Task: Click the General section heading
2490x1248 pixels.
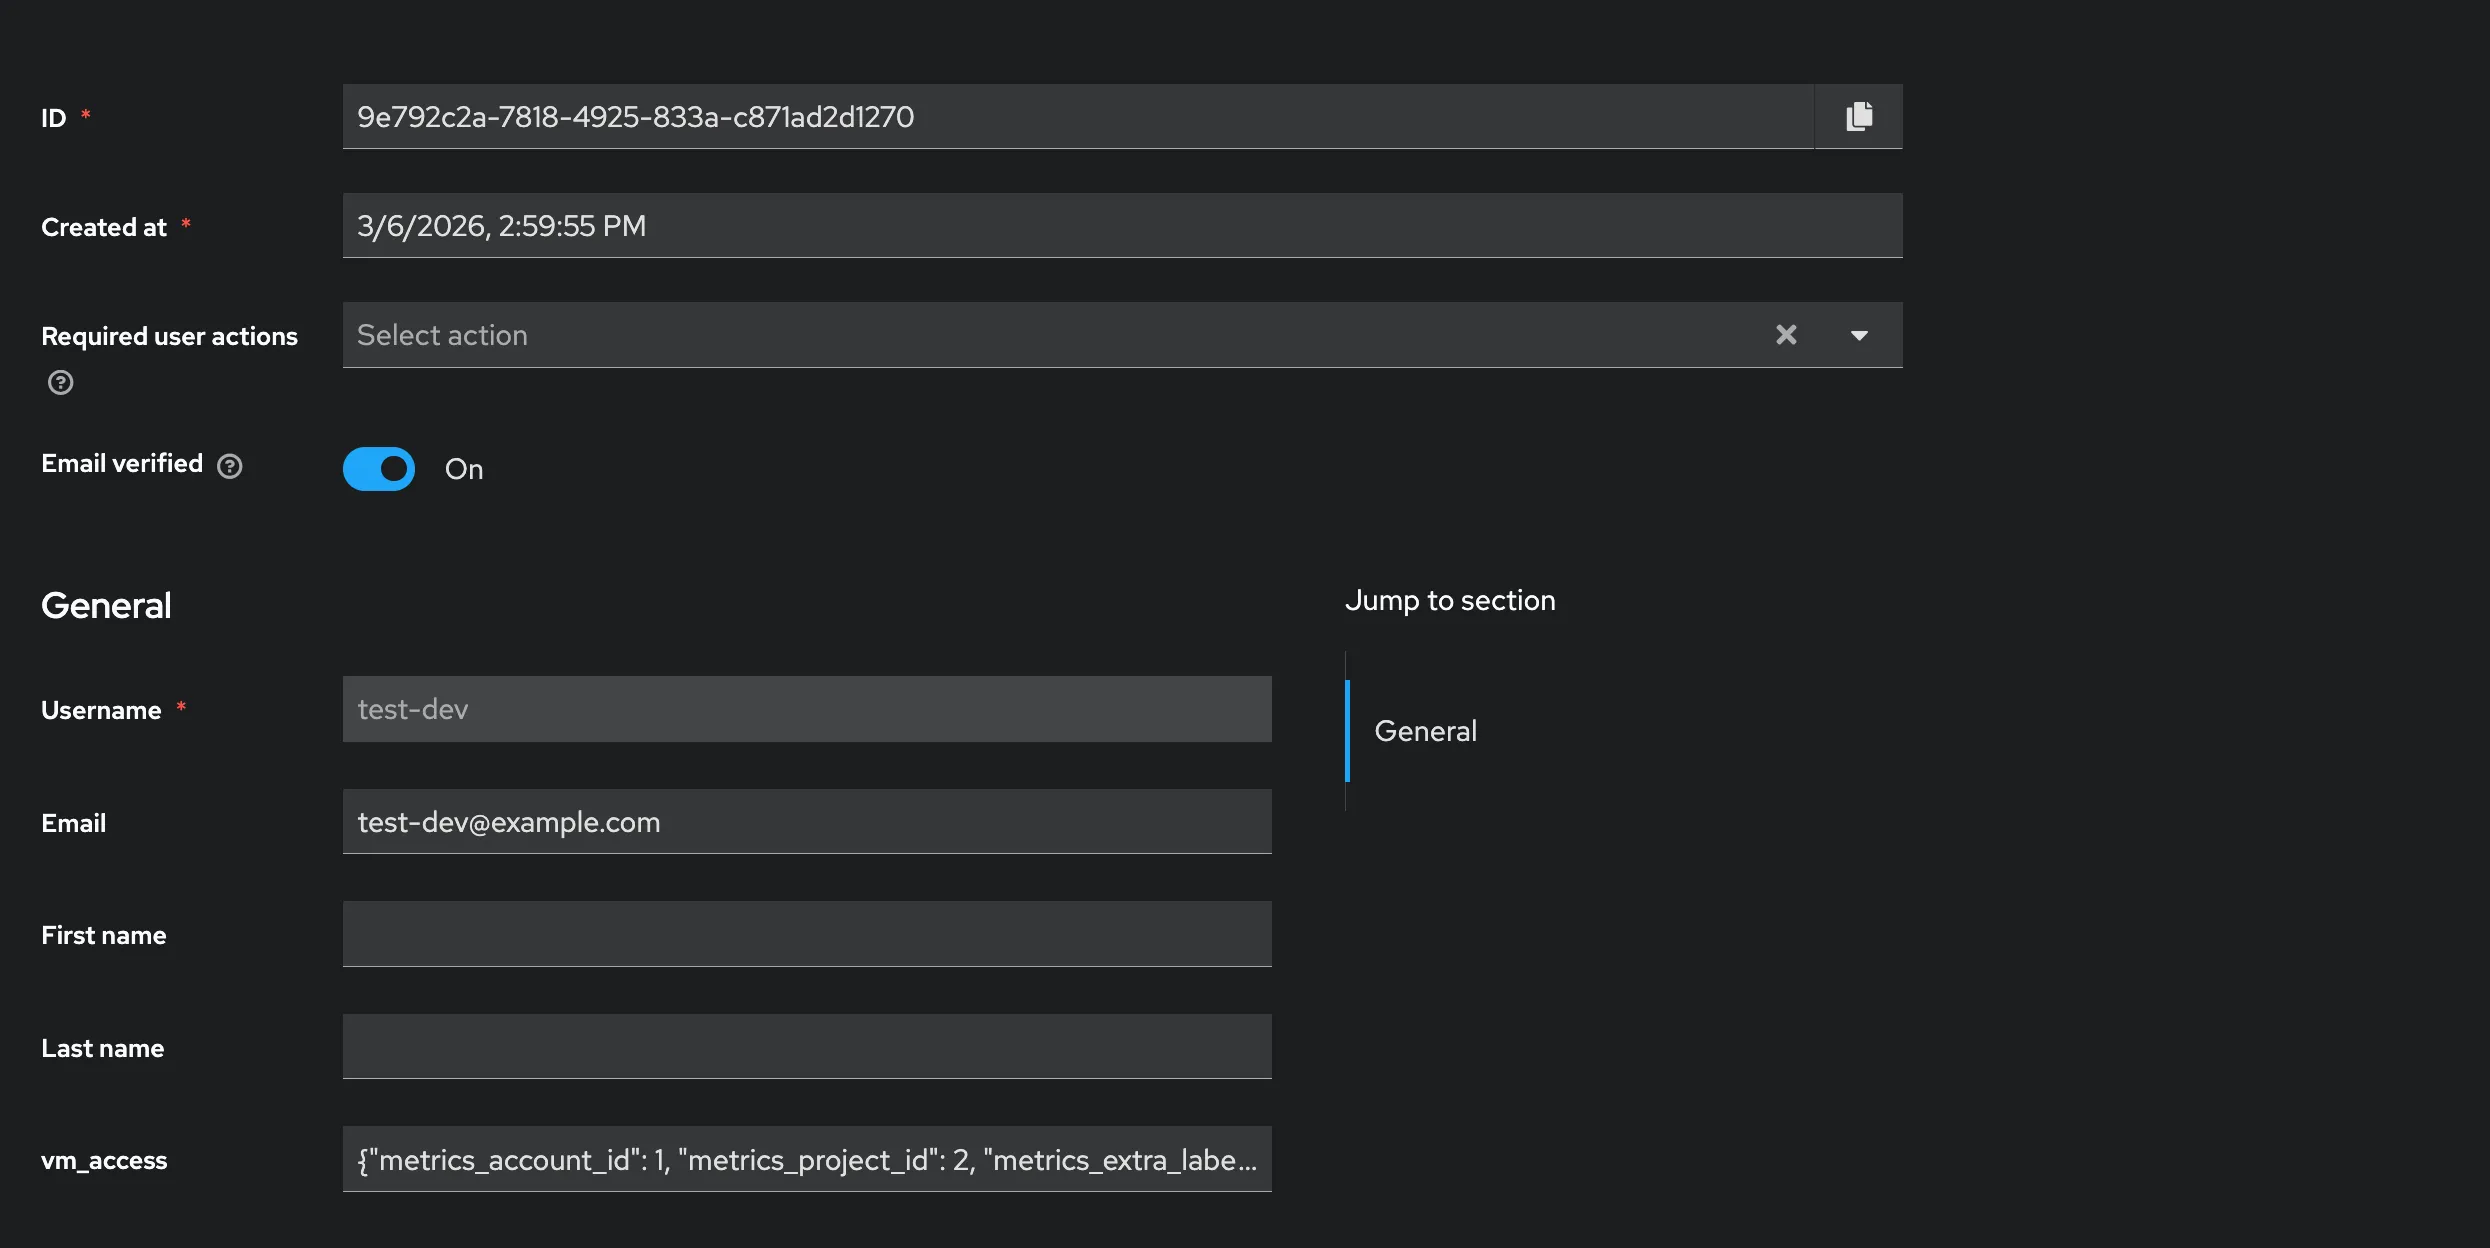Action: [x=106, y=606]
